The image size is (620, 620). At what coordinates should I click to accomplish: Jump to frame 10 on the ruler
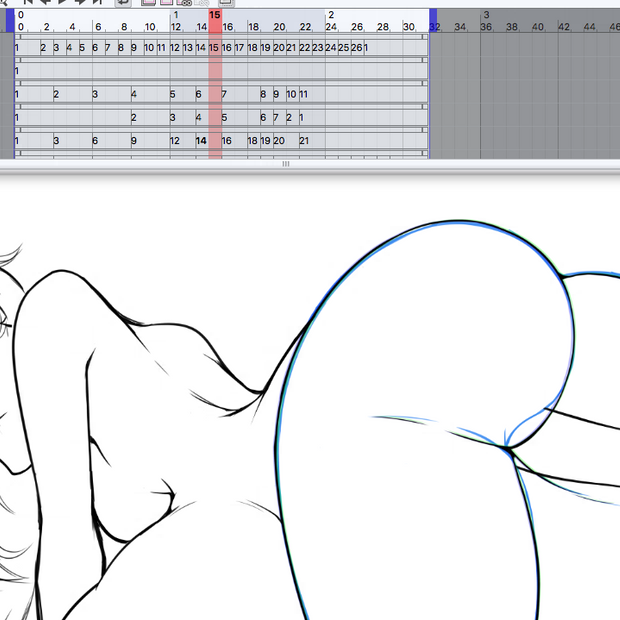pyautogui.click(x=150, y=27)
